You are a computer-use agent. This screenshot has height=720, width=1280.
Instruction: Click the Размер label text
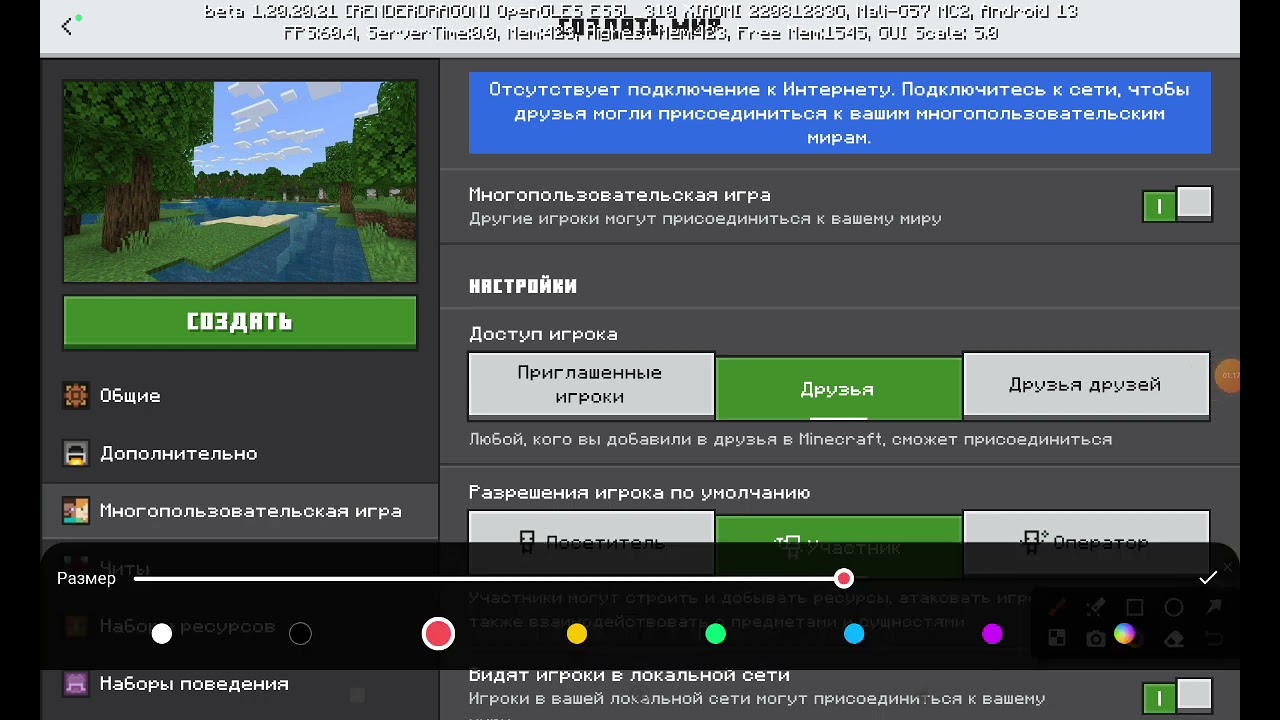click(x=86, y=579)
